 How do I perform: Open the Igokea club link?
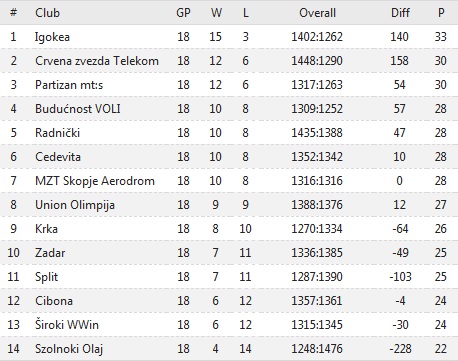click(52, 37)
